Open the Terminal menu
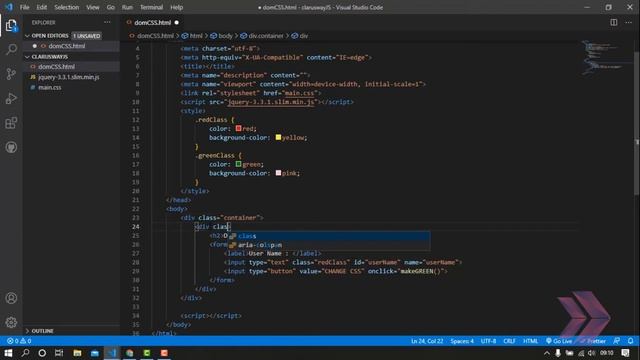This screenshot has width=640, height=360. (151, 7)
